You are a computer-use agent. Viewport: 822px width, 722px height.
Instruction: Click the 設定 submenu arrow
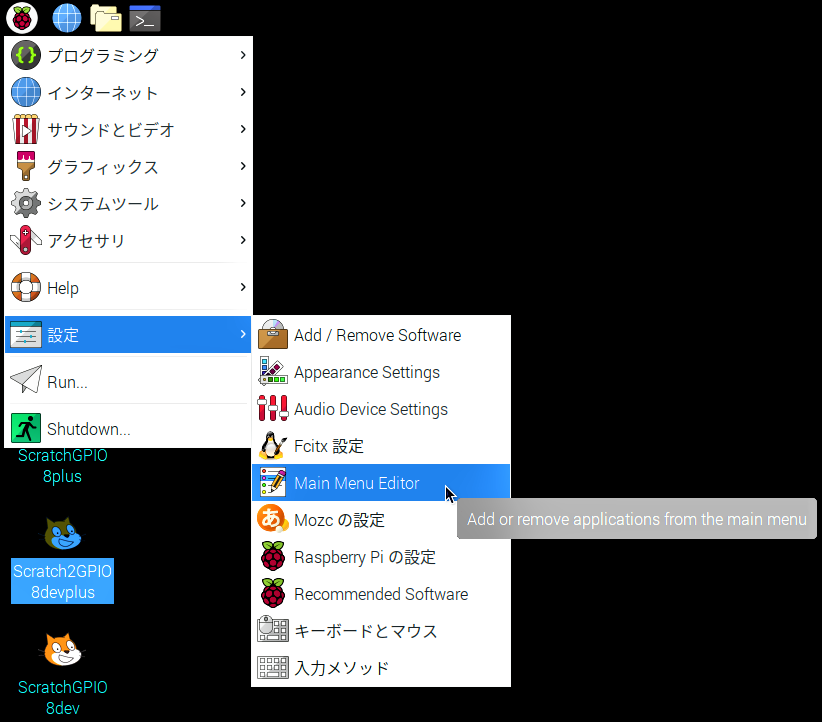pos(243,335)
